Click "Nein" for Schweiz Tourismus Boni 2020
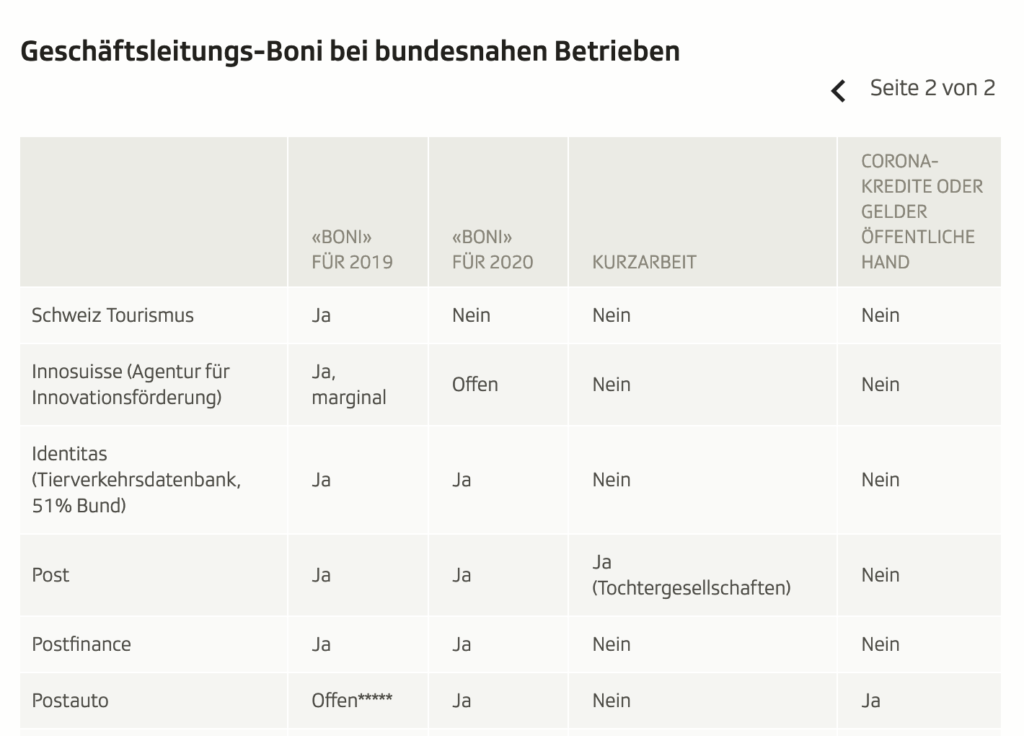The image size is (1024, 736). coord(471,315)
